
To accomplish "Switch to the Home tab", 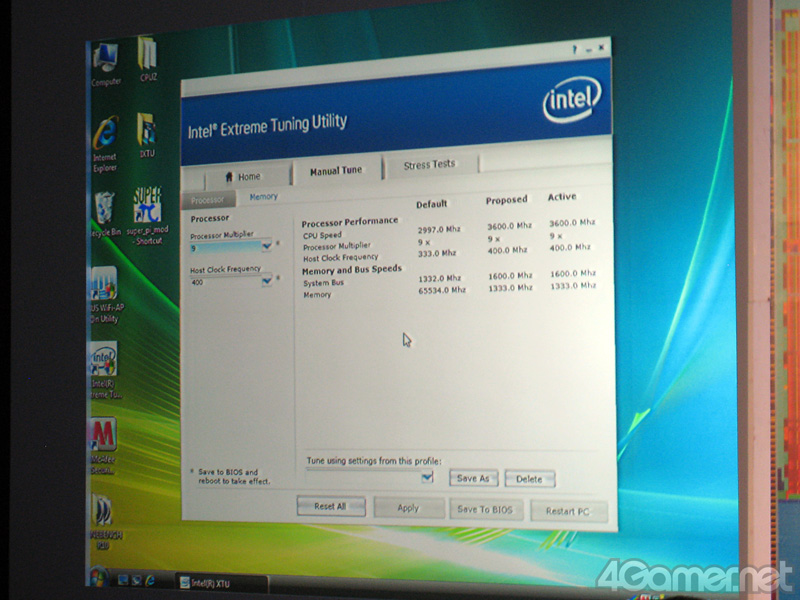I will coord(248,177).
